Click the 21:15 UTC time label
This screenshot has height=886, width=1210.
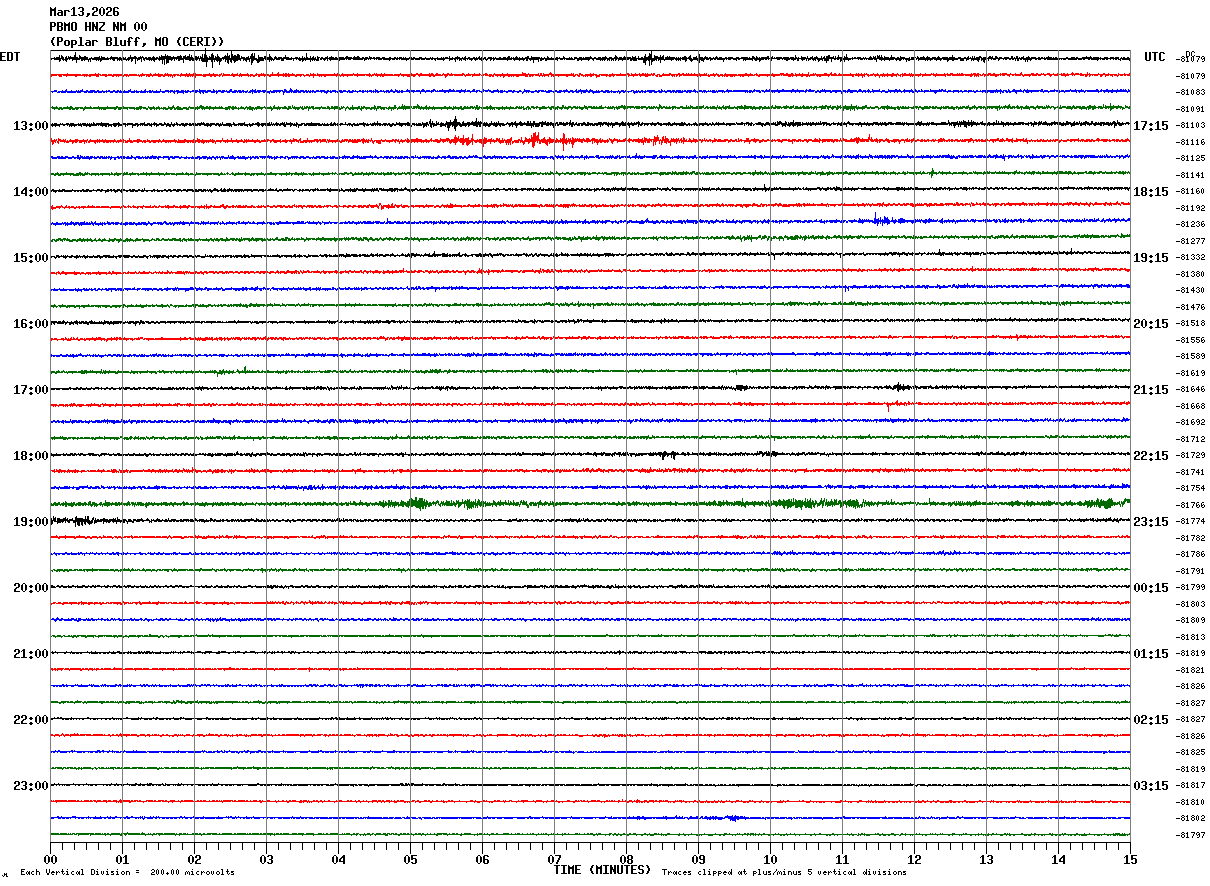pos(1151,390)
